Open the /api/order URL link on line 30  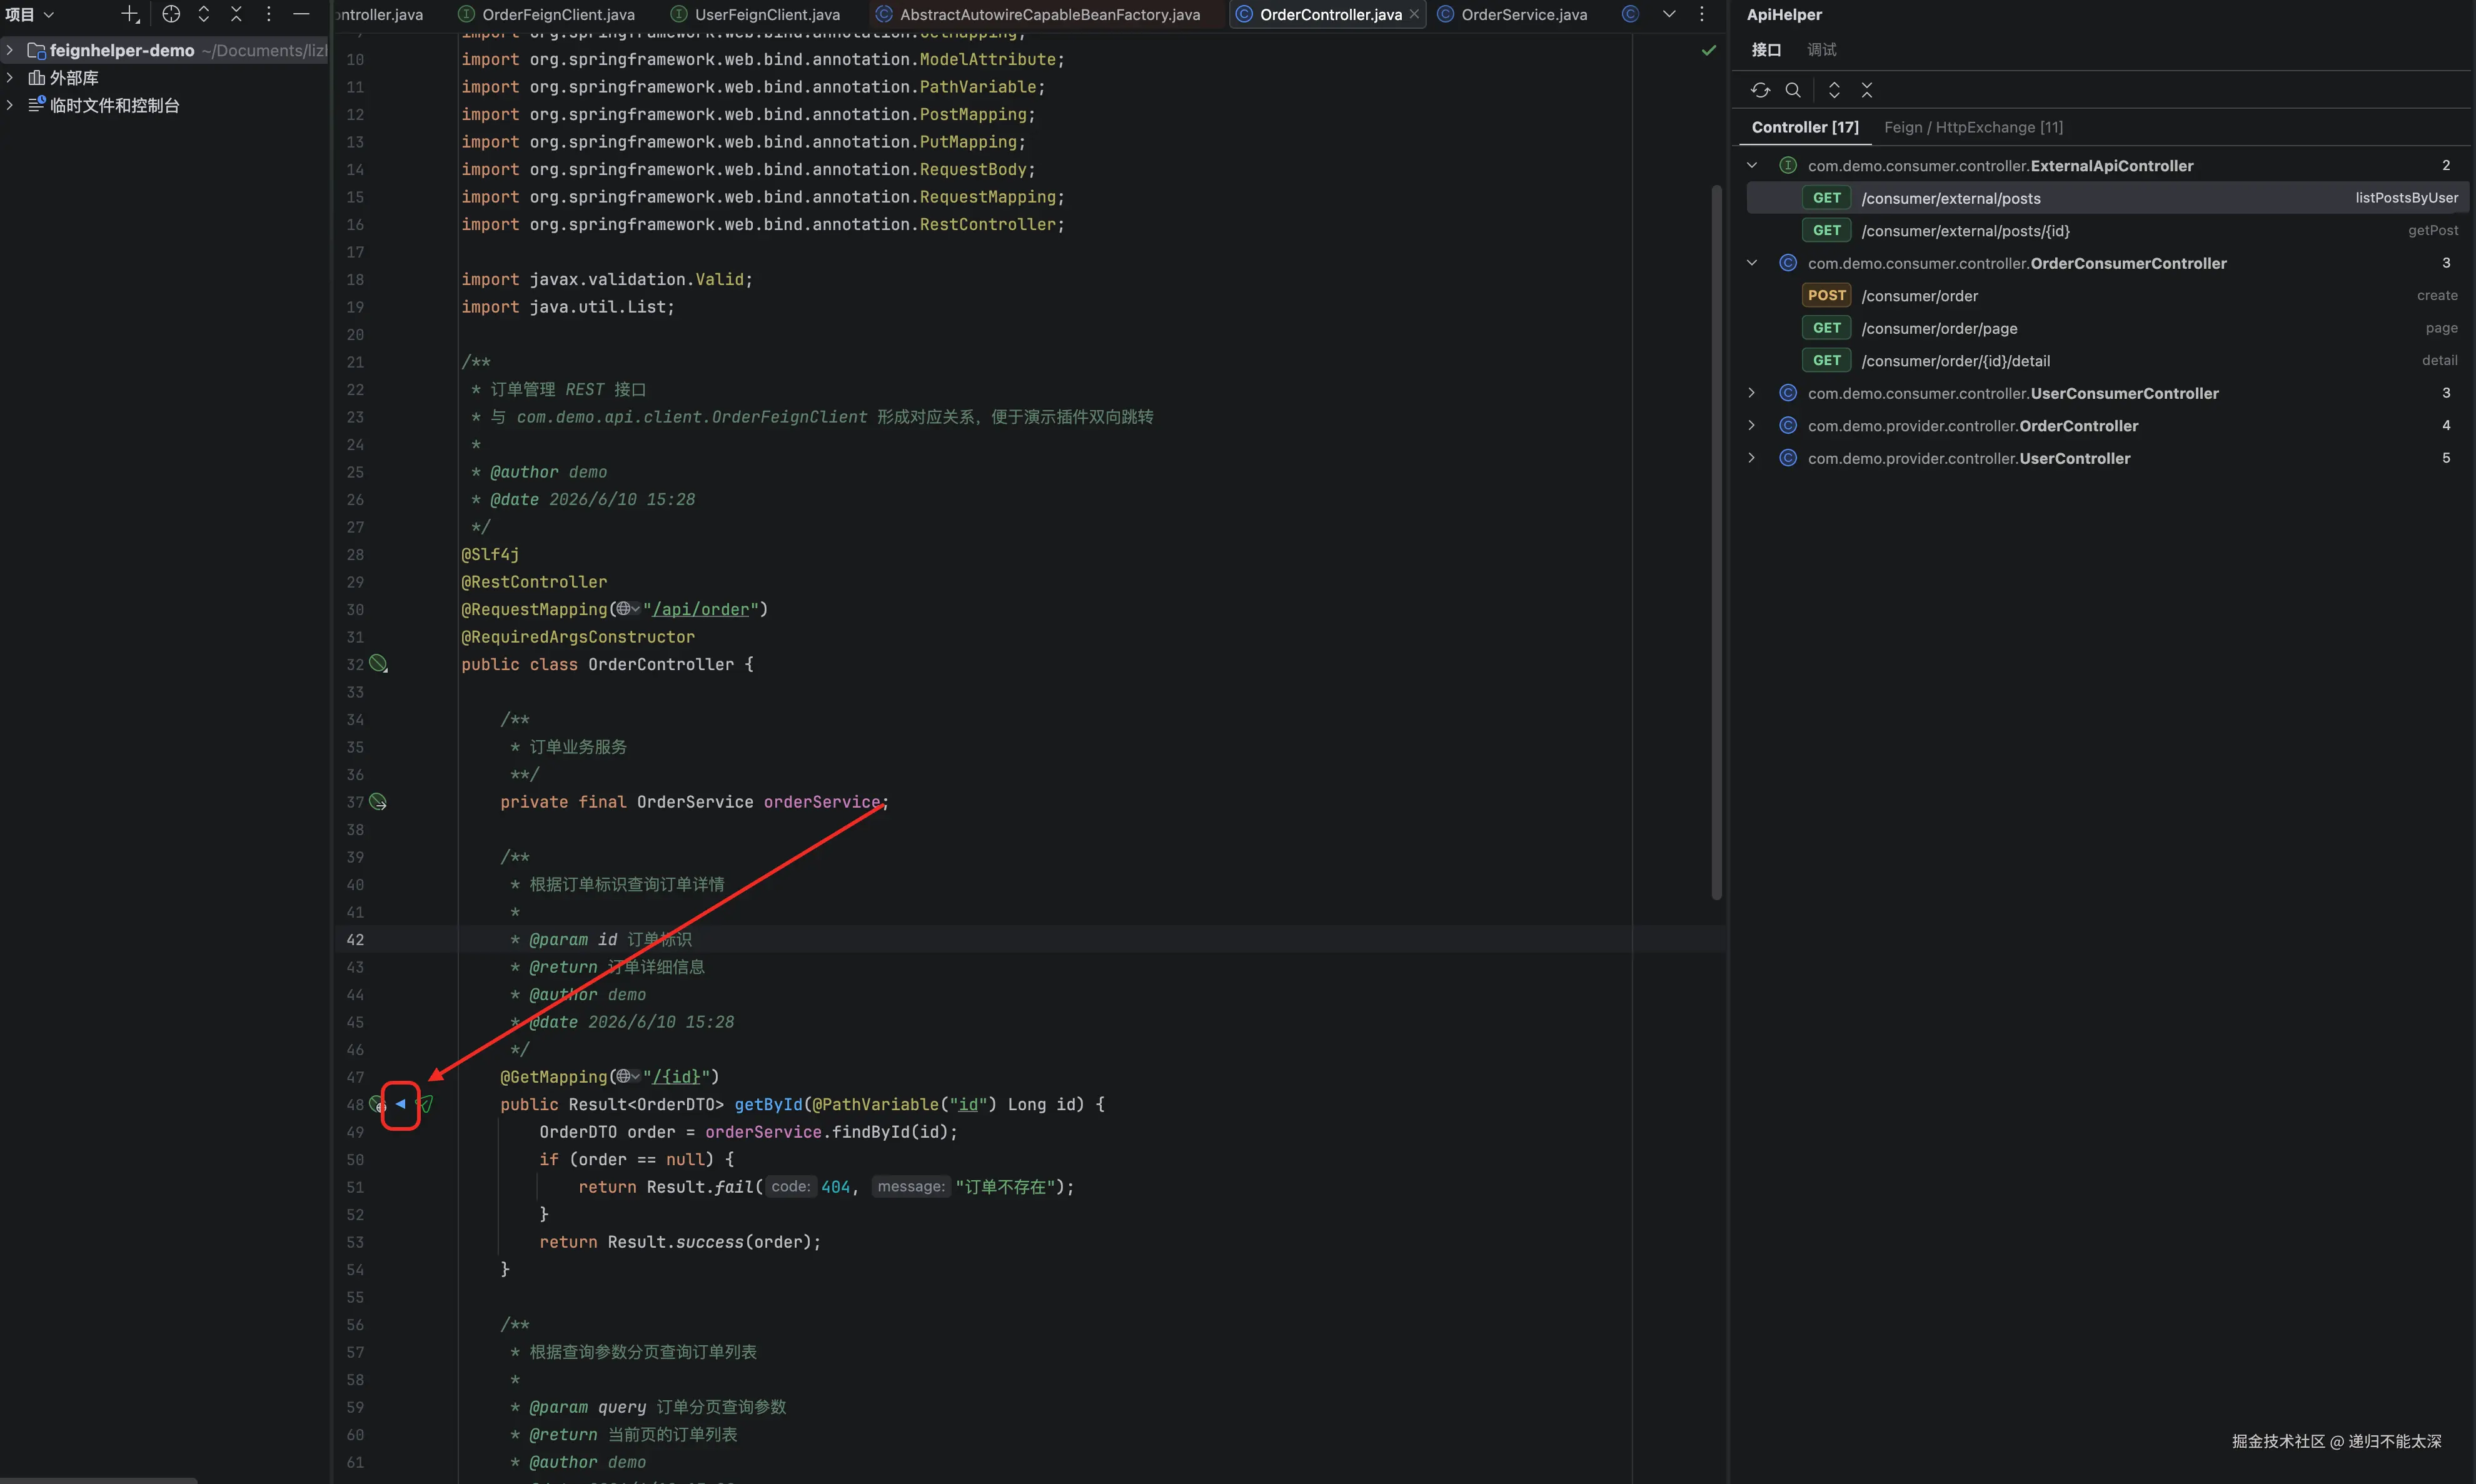[x=700, y=609]
